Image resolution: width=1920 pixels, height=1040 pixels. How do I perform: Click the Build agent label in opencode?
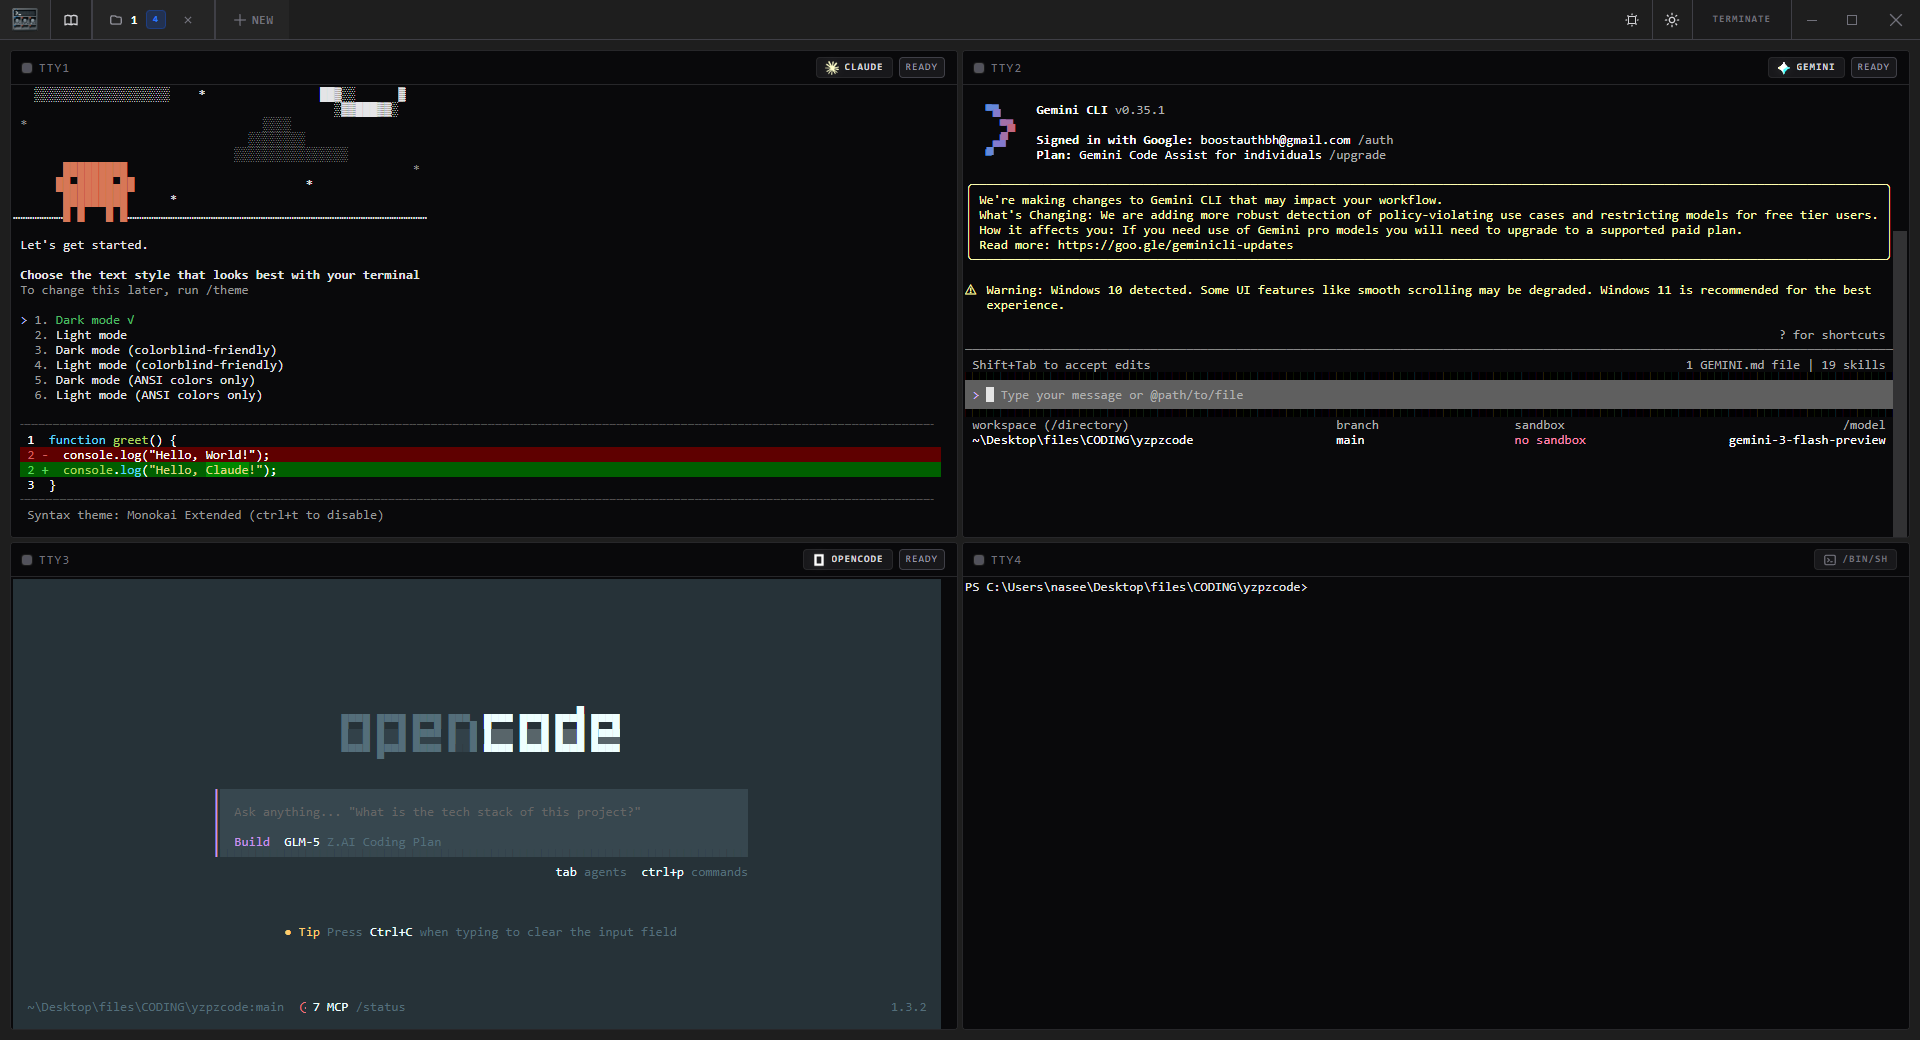pos(252,842)
